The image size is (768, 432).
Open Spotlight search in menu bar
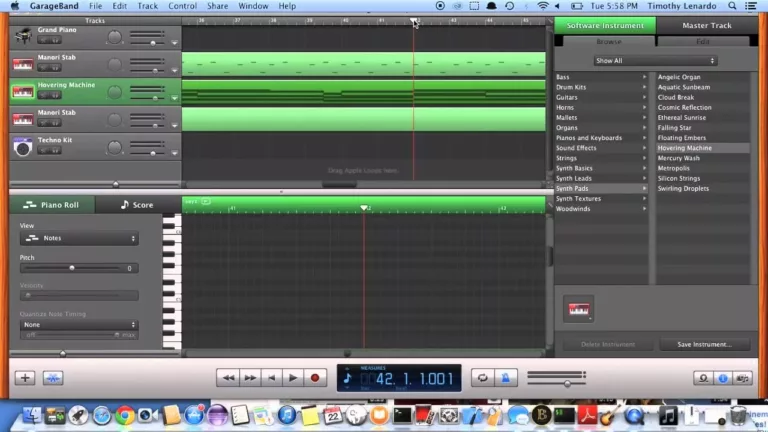(732, 6)
